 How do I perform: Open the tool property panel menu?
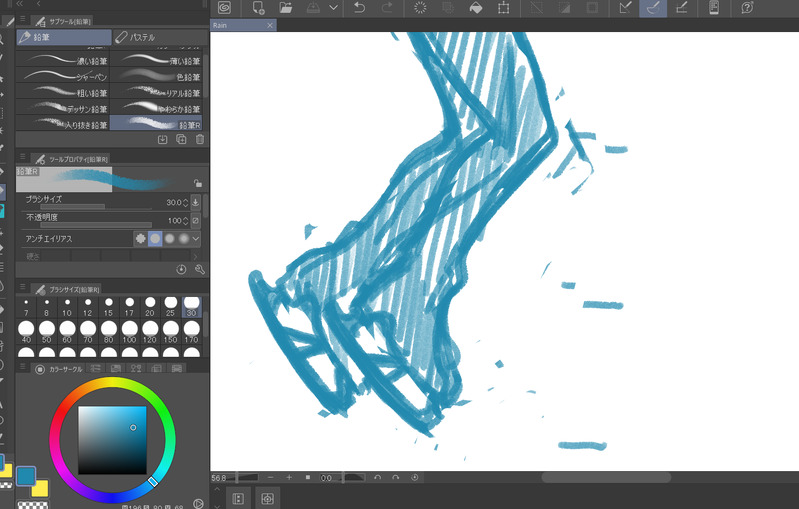[x=22, y=156]
